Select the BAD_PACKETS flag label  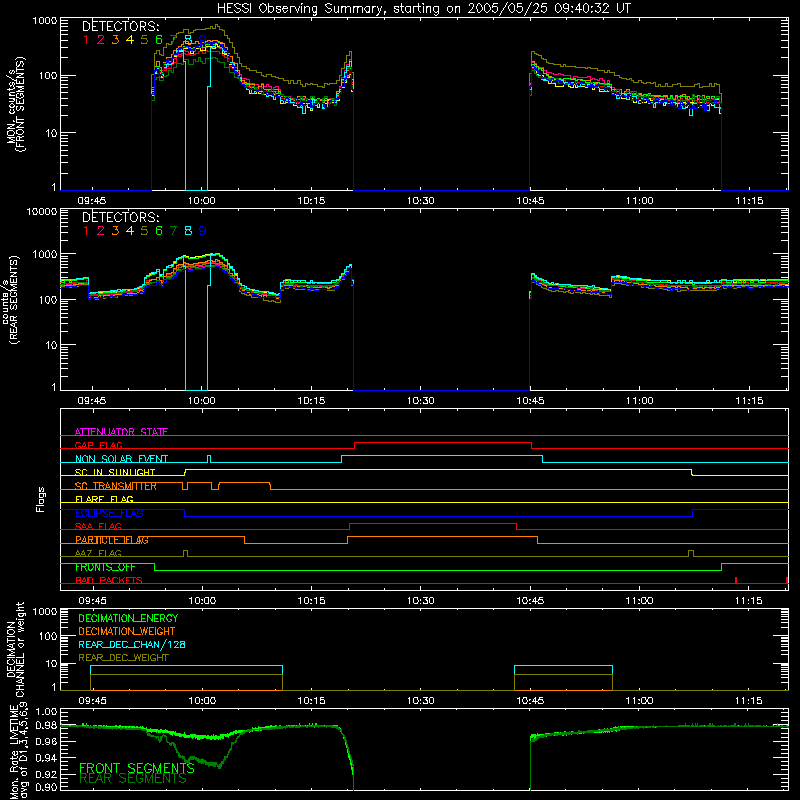(109, 581)
